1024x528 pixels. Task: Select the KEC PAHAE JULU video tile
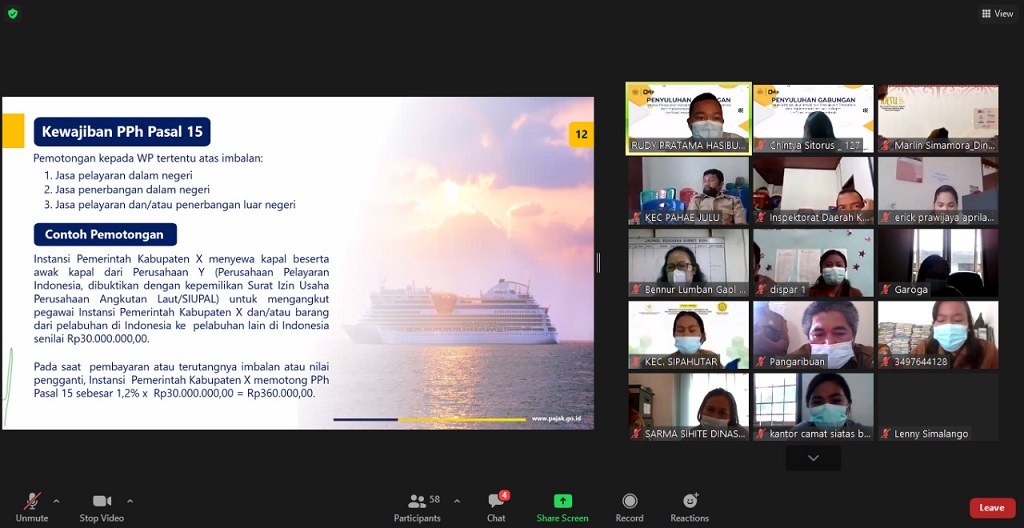coord(688,190)
